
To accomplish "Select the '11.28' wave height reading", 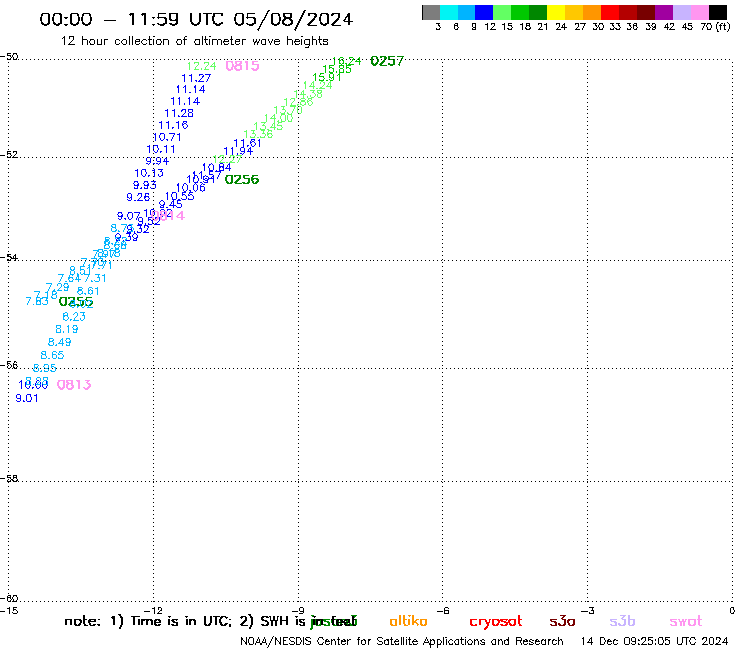I will (179, 113).
